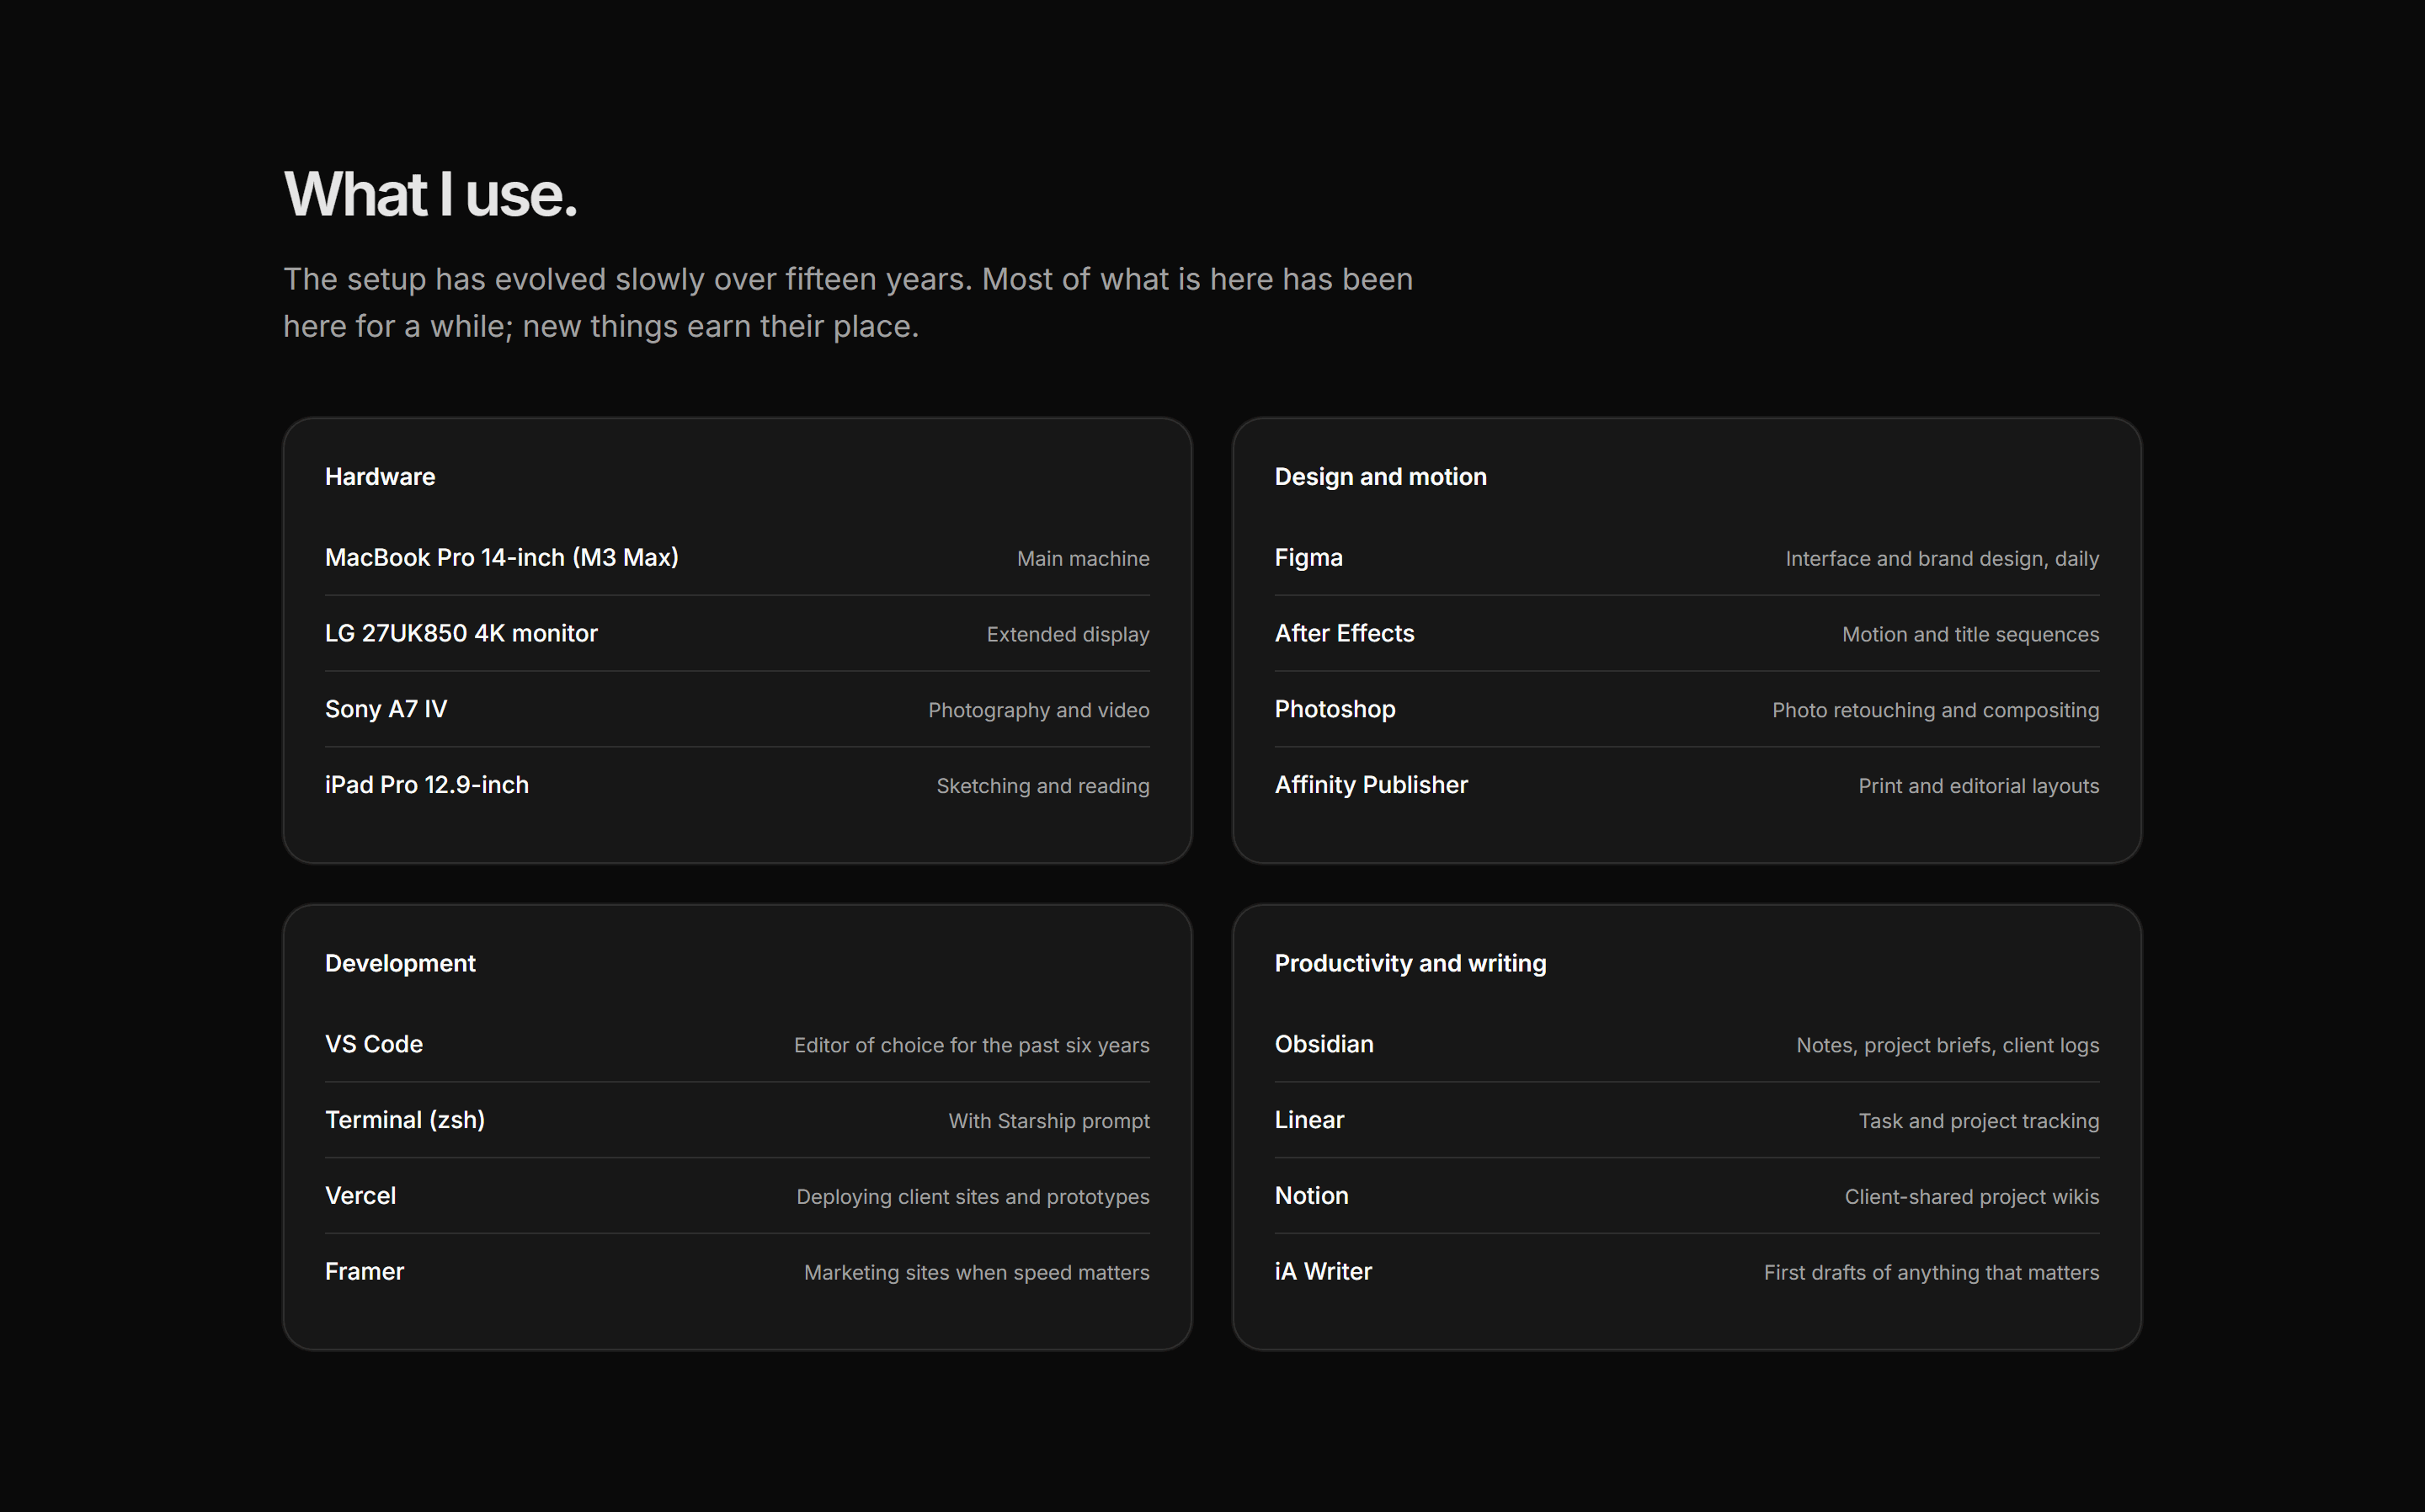This screenshot has height=1512, width=2425.
Task: Click the 'Main machine' description
Action: coord(1083,559)
